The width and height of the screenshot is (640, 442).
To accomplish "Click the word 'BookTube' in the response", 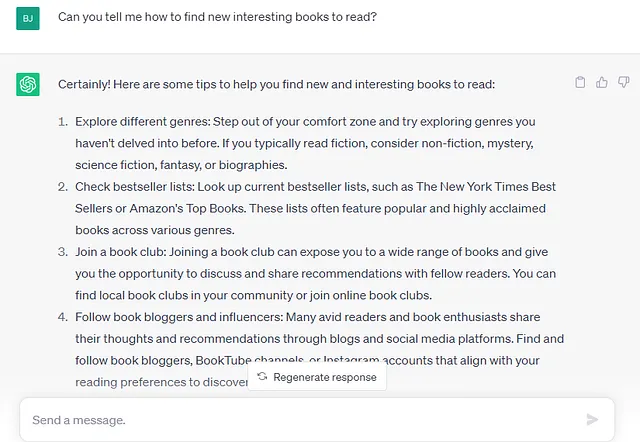I will tap(223, 360).
